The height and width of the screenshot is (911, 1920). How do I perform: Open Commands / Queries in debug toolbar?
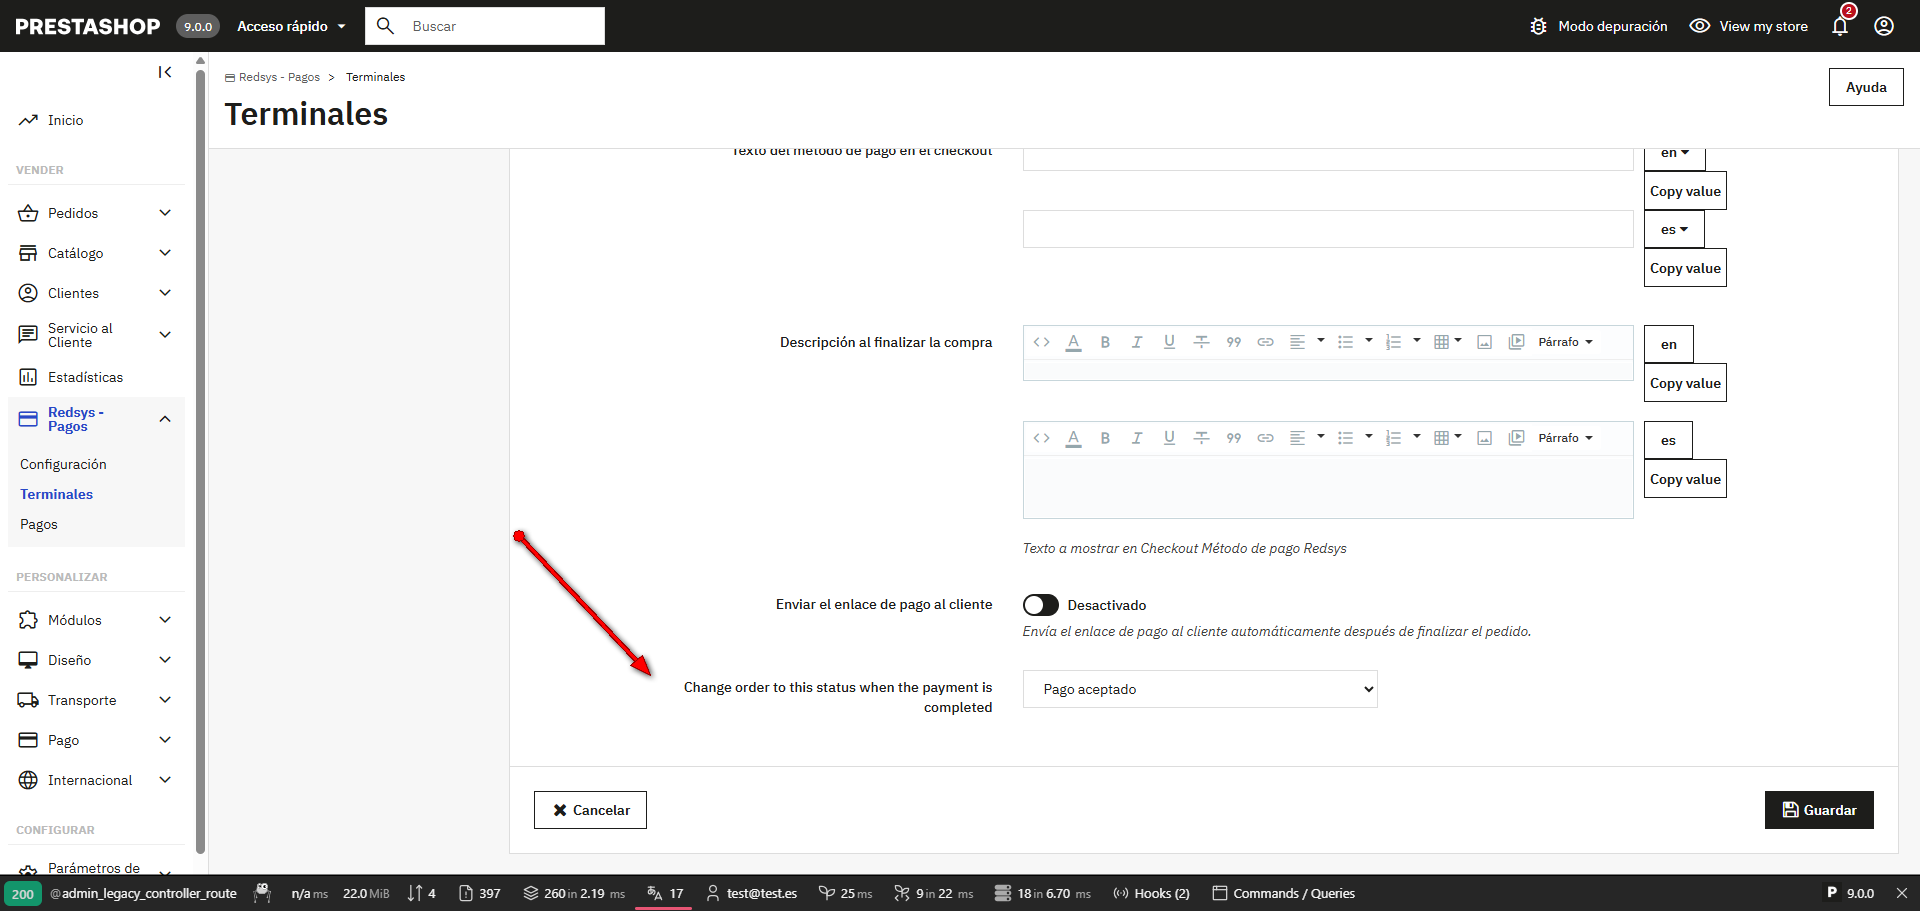click(x=1284, y=893)
